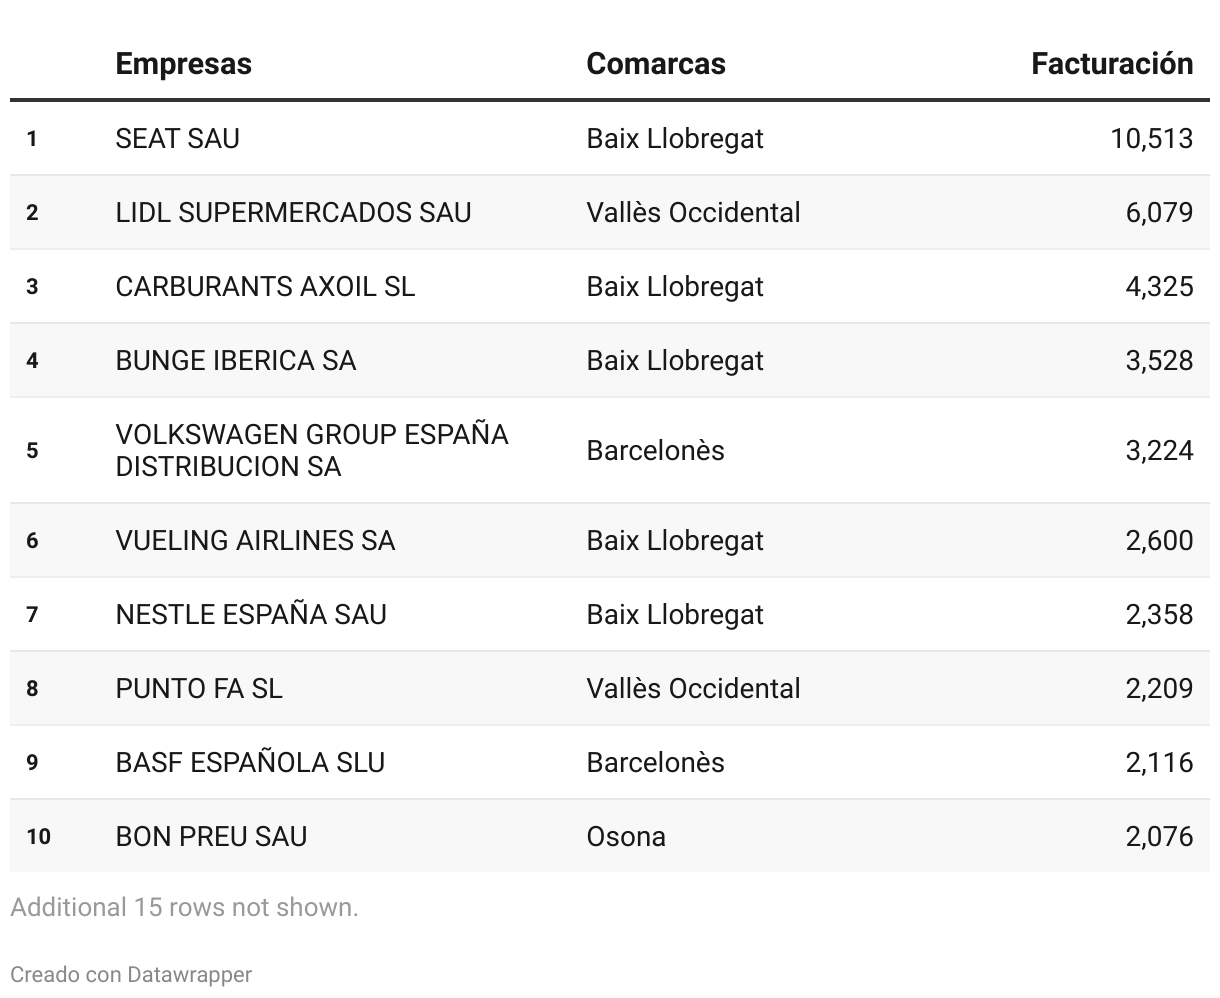Select the BON PREU SAU cell
The image size is (1220, 998).
(211, 836)
